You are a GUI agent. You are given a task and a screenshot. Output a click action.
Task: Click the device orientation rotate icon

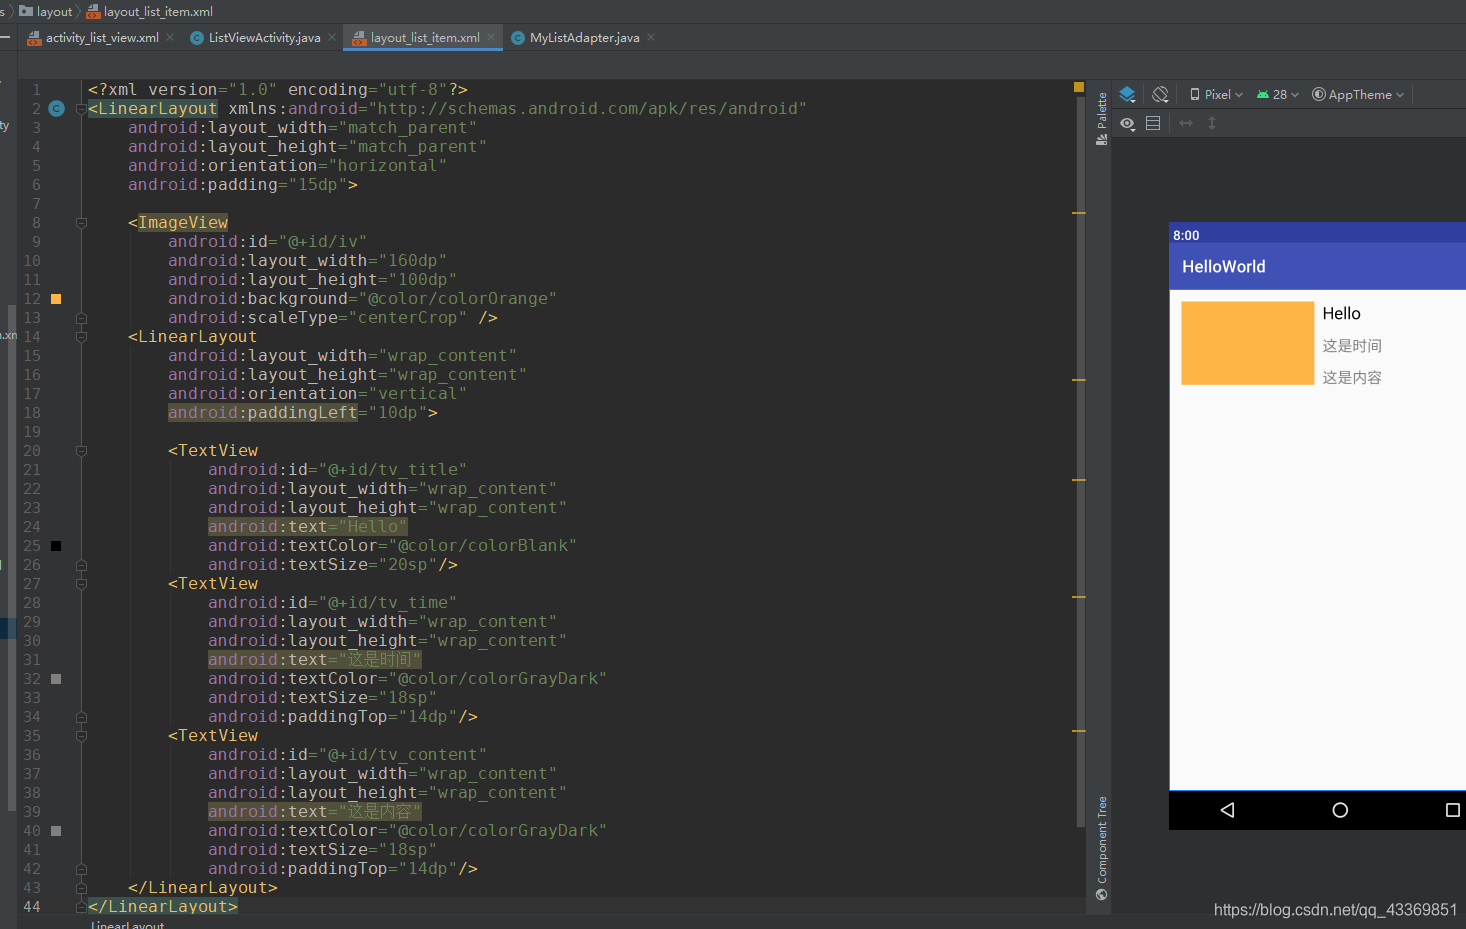(x=1160, y=94)
